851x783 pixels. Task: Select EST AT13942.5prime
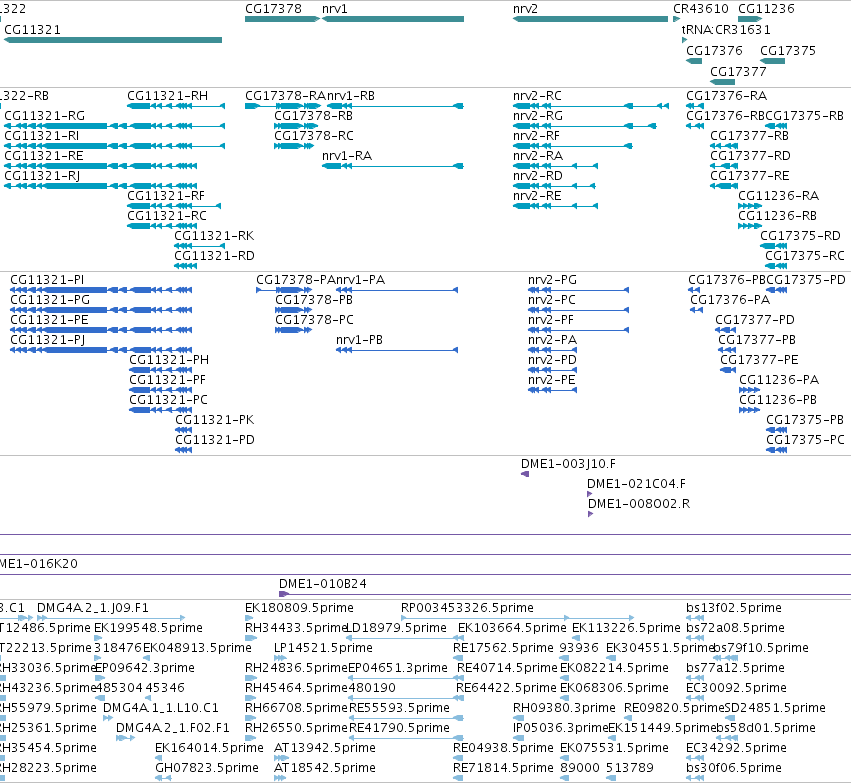325,748
